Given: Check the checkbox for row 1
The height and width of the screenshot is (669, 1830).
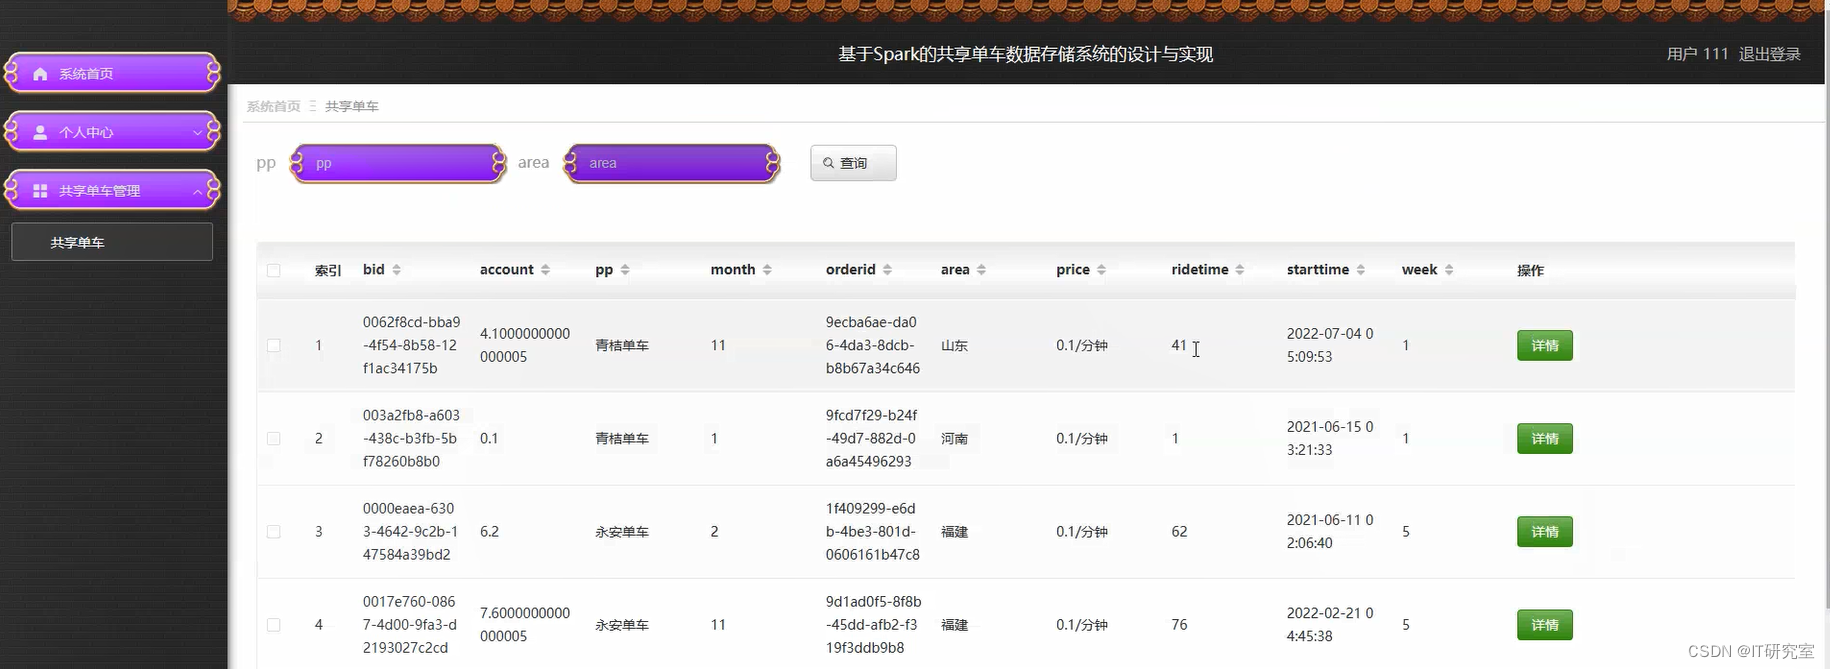Looking at the screenshot, I should (x=274, y=345).
